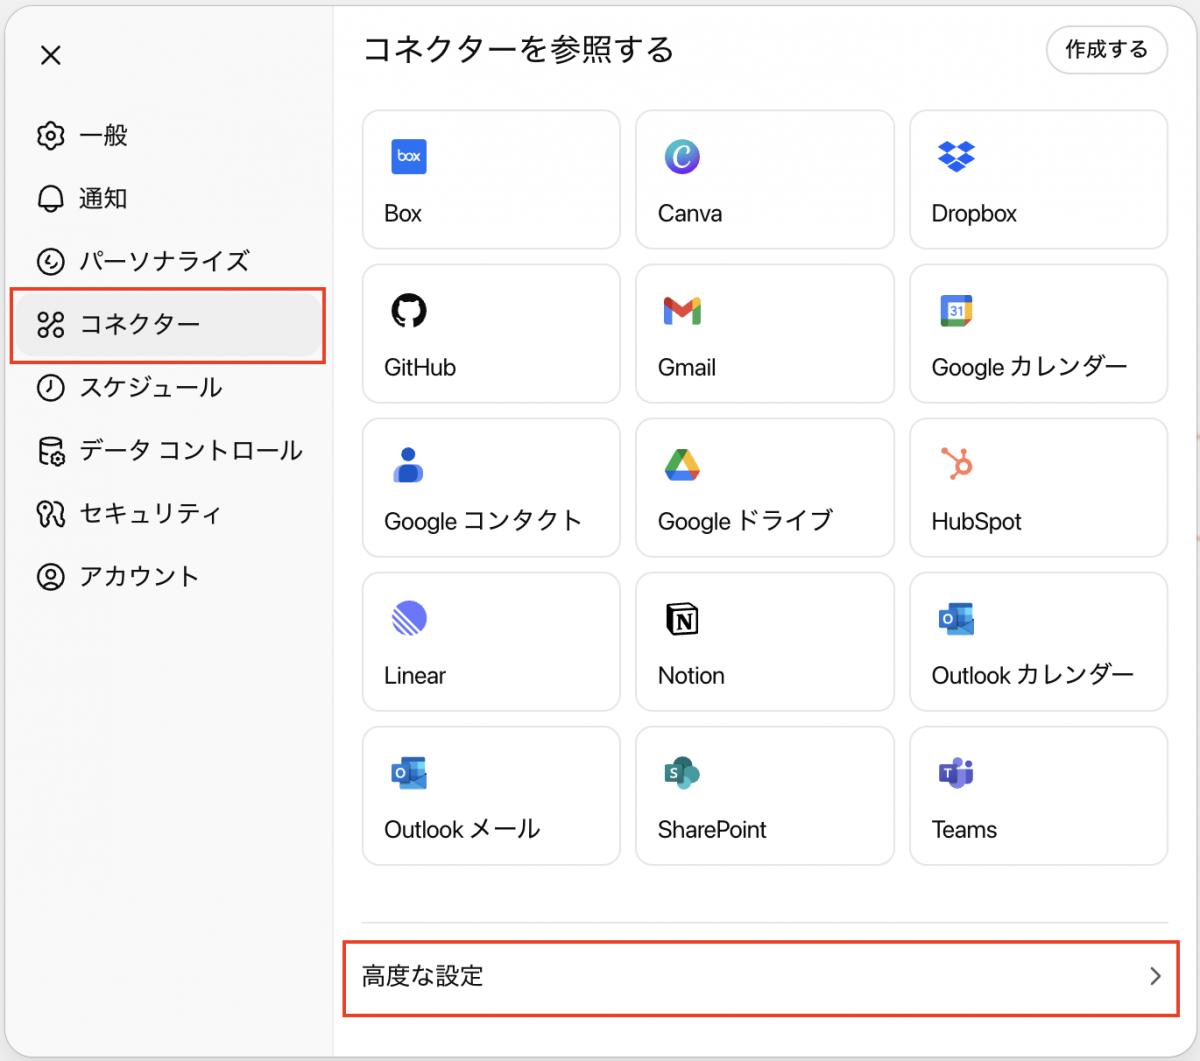Click the database icon beside データ コントロール
This screenshot has width=1200, height=1061.
50,451
